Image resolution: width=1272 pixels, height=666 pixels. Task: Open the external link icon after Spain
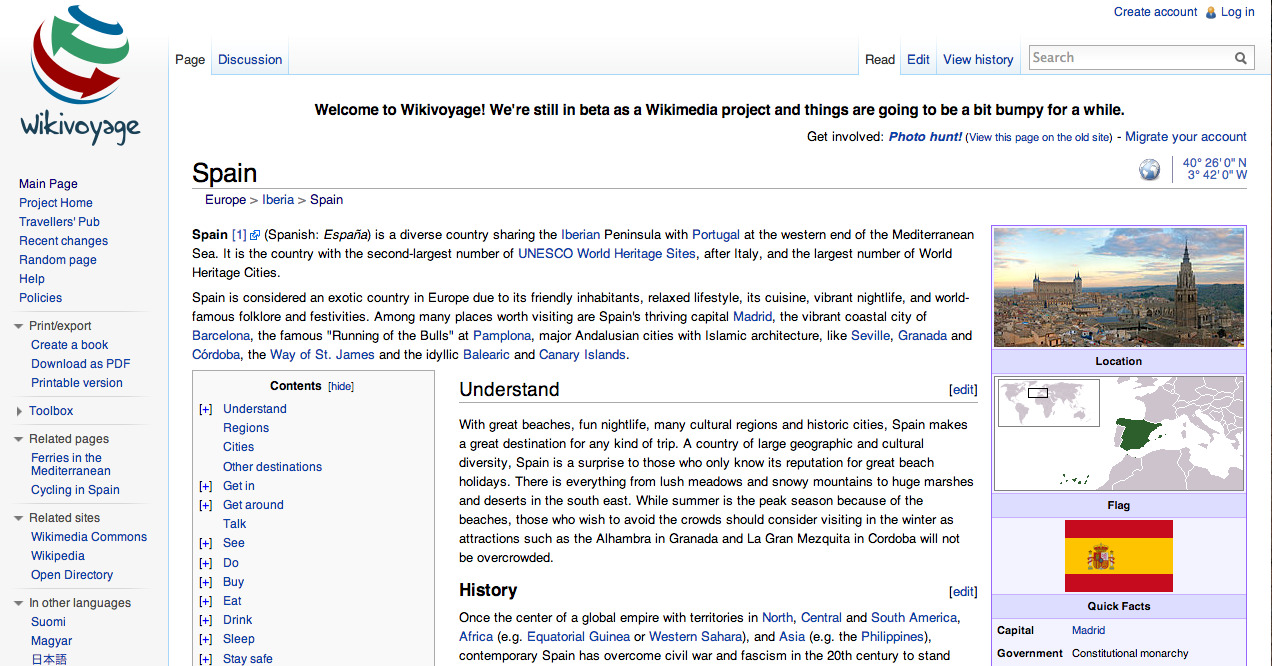[x=254, y=234]
